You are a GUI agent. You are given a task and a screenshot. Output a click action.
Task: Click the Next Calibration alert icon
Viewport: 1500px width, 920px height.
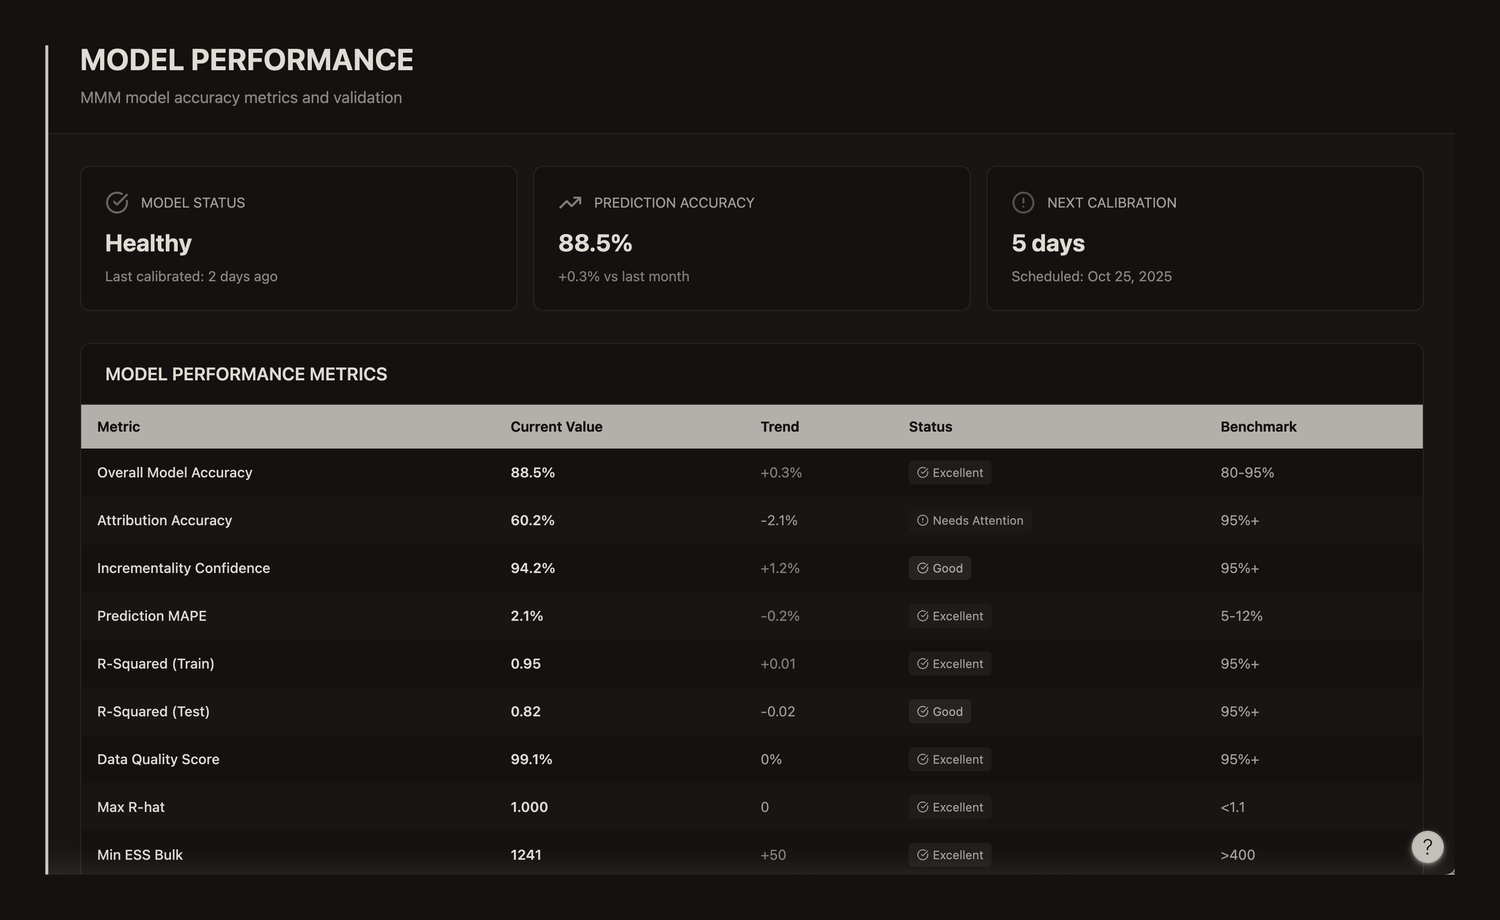(1023, 202)
